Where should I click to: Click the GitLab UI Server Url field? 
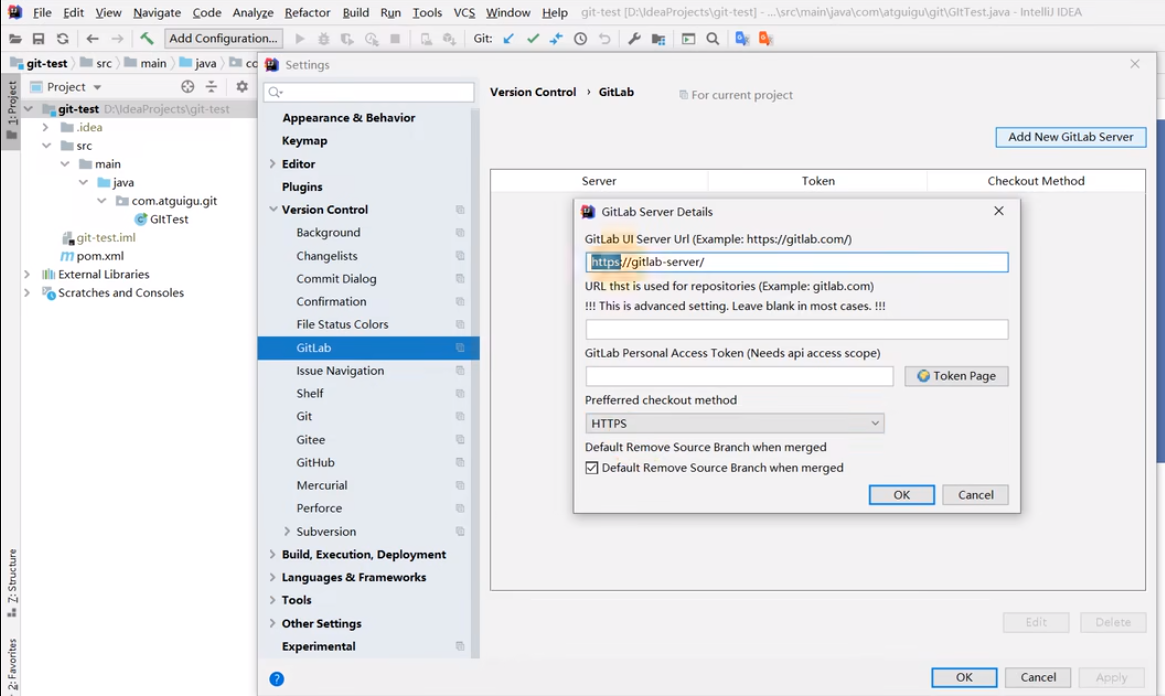796,262
